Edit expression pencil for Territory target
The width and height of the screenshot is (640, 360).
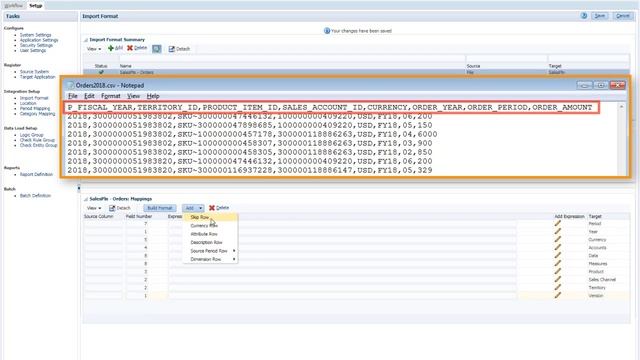click(x=558, y=287)
